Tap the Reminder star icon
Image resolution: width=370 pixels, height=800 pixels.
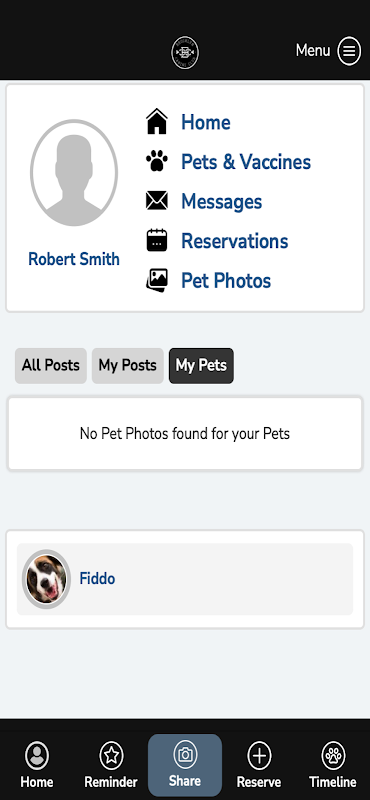point(111,756)
